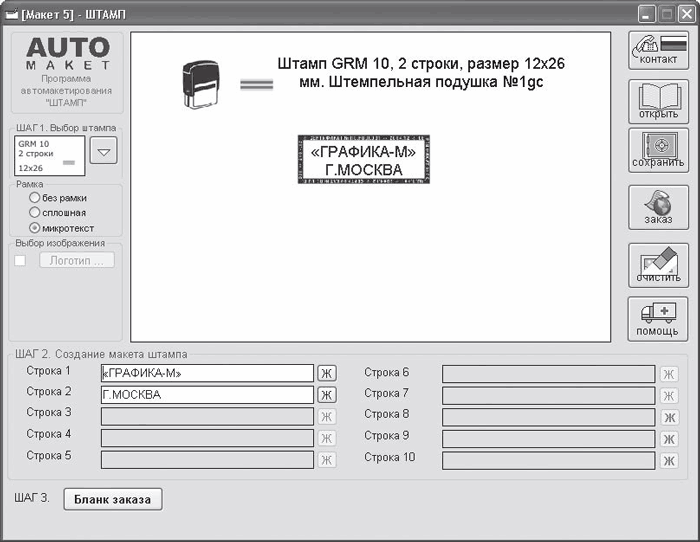The image size is (700, 542).
Task: Toggle bold Ж for Строка 6
Action: tap(669, 374)
